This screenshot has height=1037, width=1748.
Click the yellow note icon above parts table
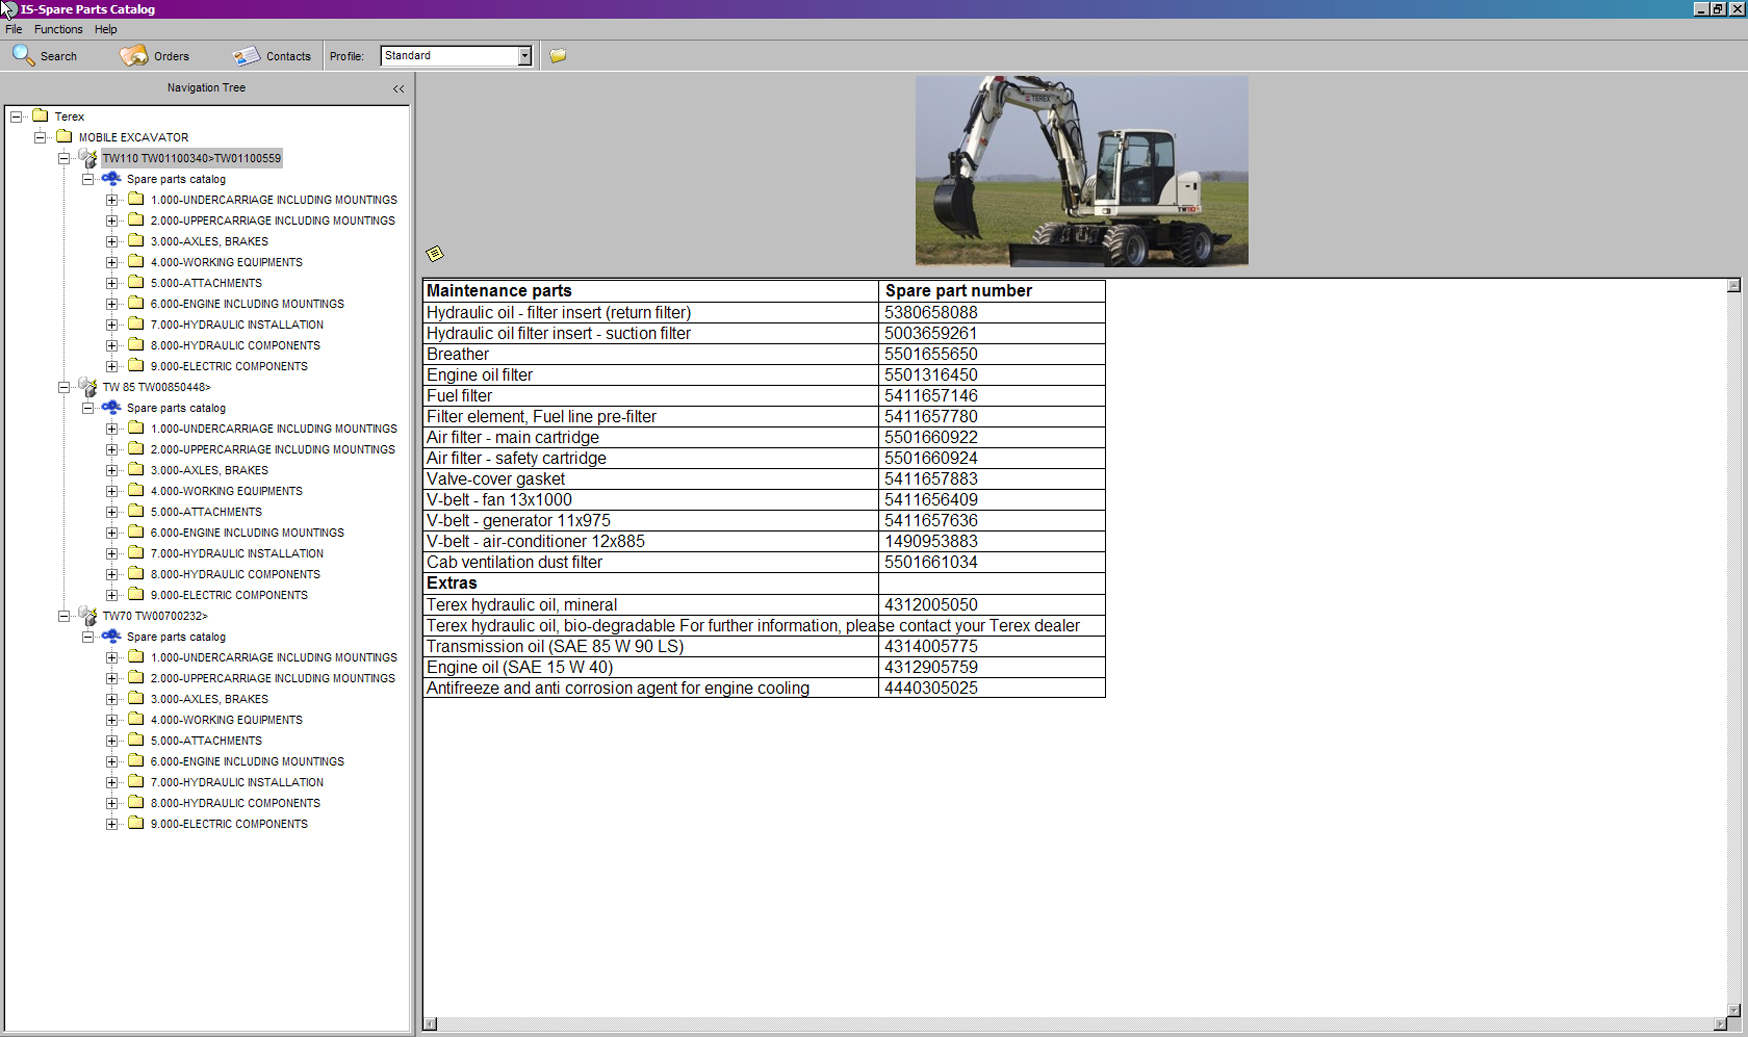(435, 253)
